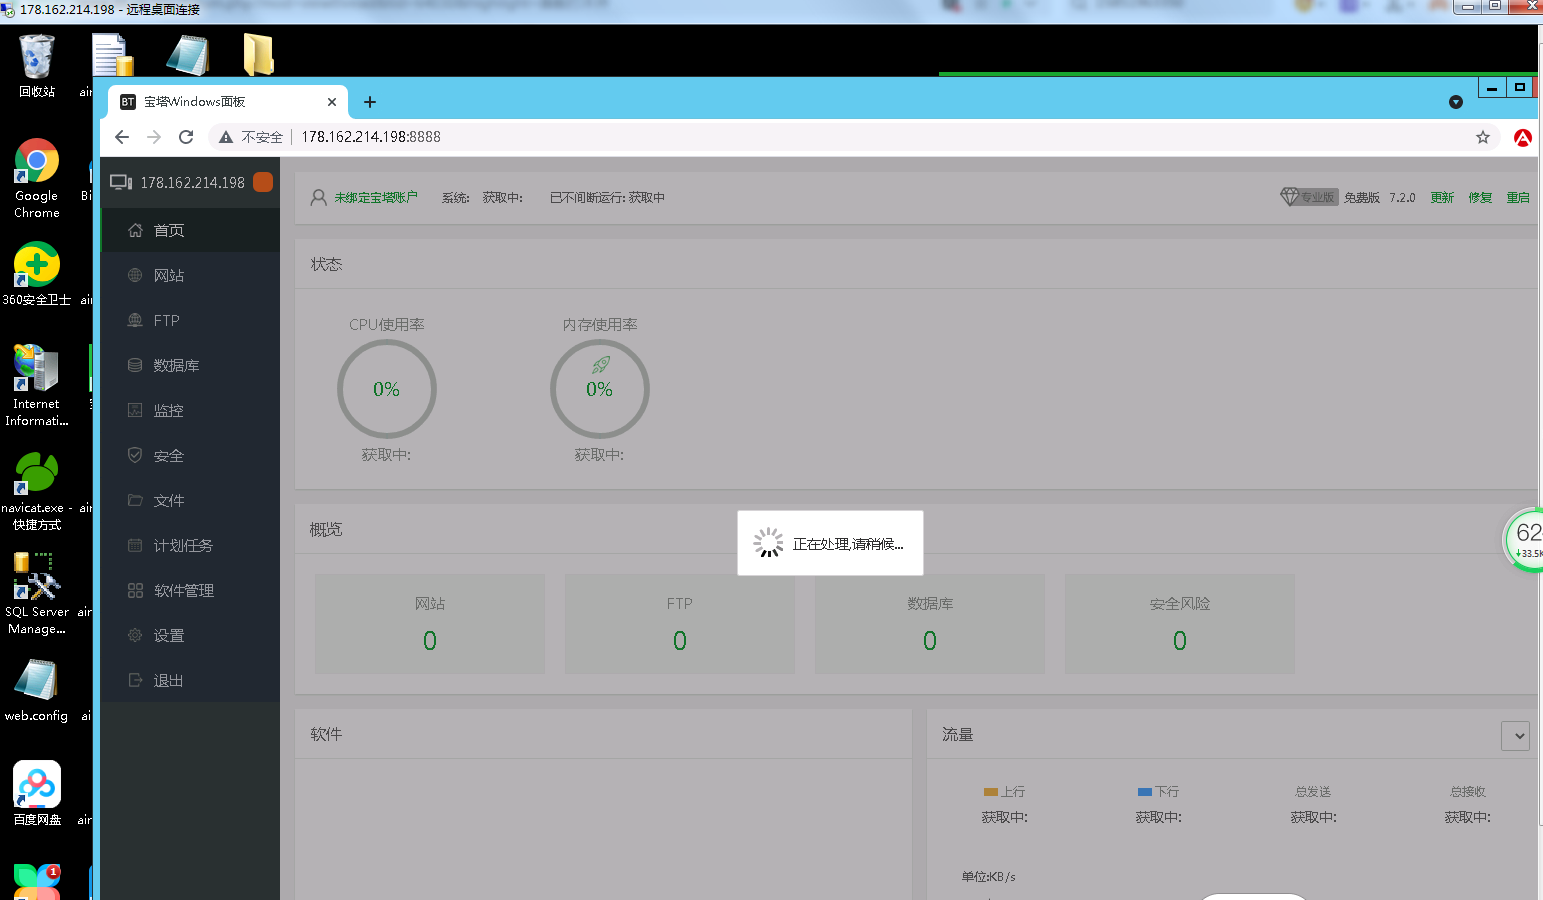1543x900 pixels.
Task: Click the red browser extension icon
Action: 1523,137
